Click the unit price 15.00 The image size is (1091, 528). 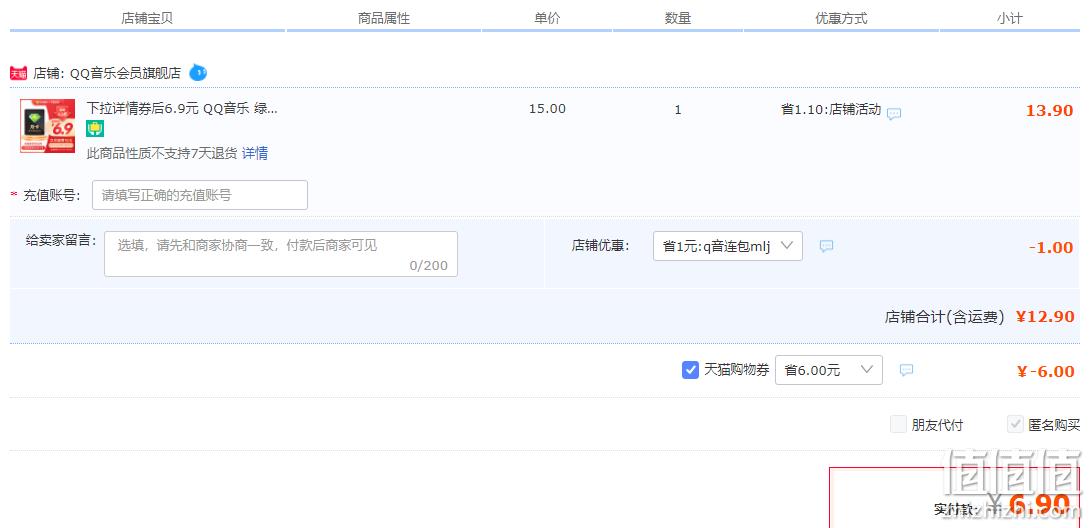(547, 109)
